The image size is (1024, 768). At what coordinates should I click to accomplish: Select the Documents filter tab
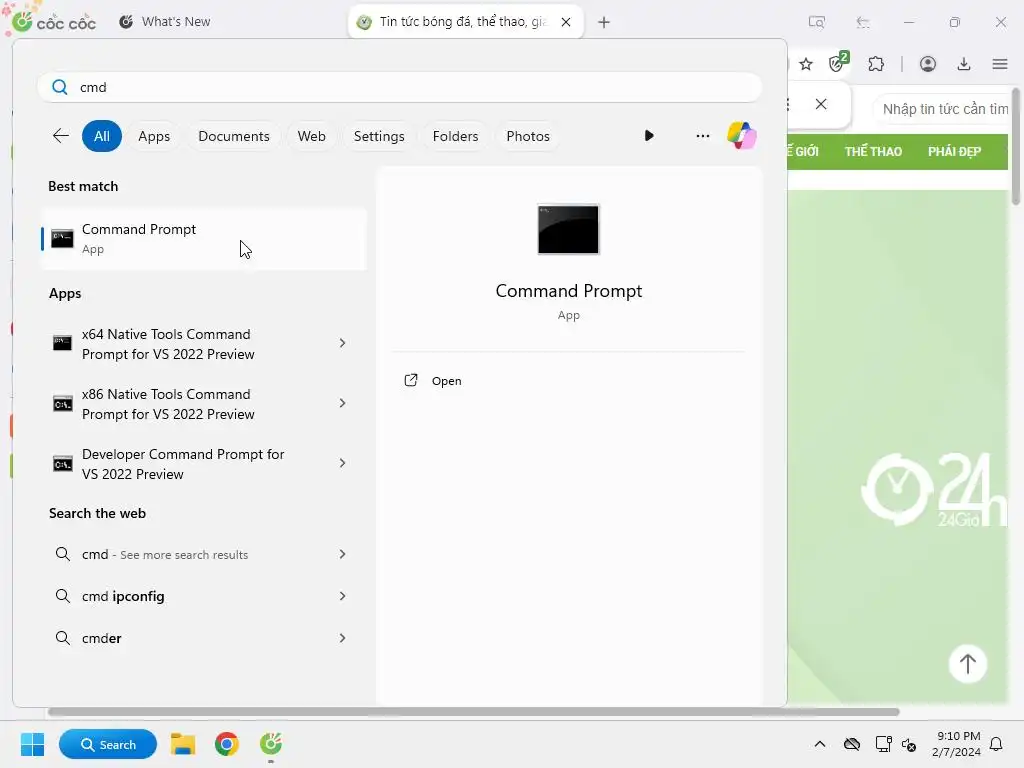tap(234, 136)
